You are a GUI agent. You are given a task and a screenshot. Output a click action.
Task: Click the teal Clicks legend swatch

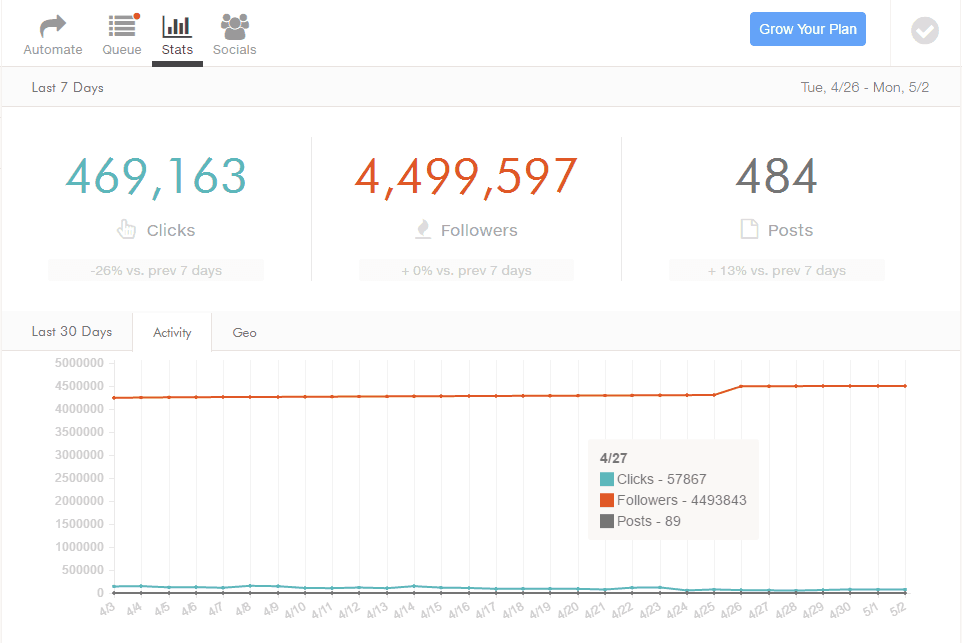coord(606,479)
